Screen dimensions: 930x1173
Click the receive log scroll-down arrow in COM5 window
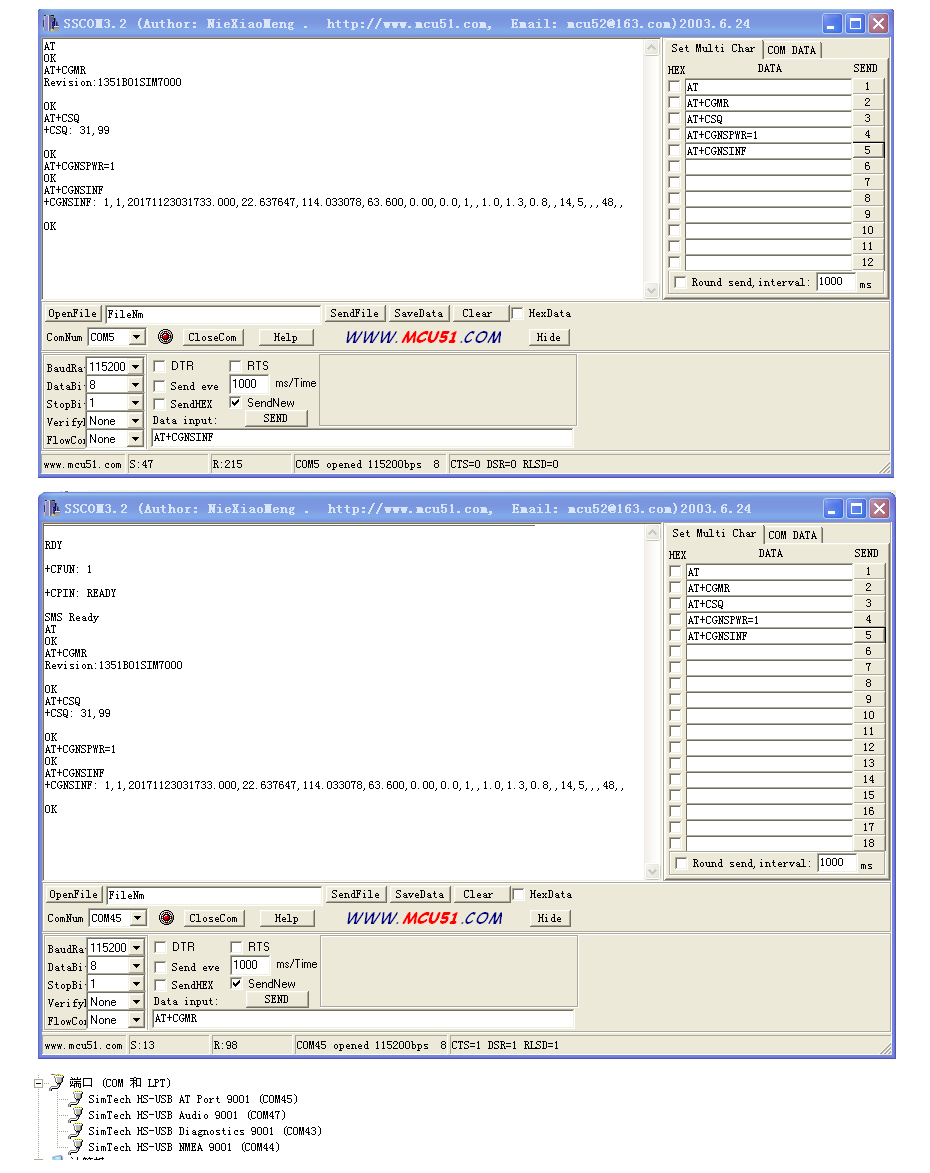651,290
